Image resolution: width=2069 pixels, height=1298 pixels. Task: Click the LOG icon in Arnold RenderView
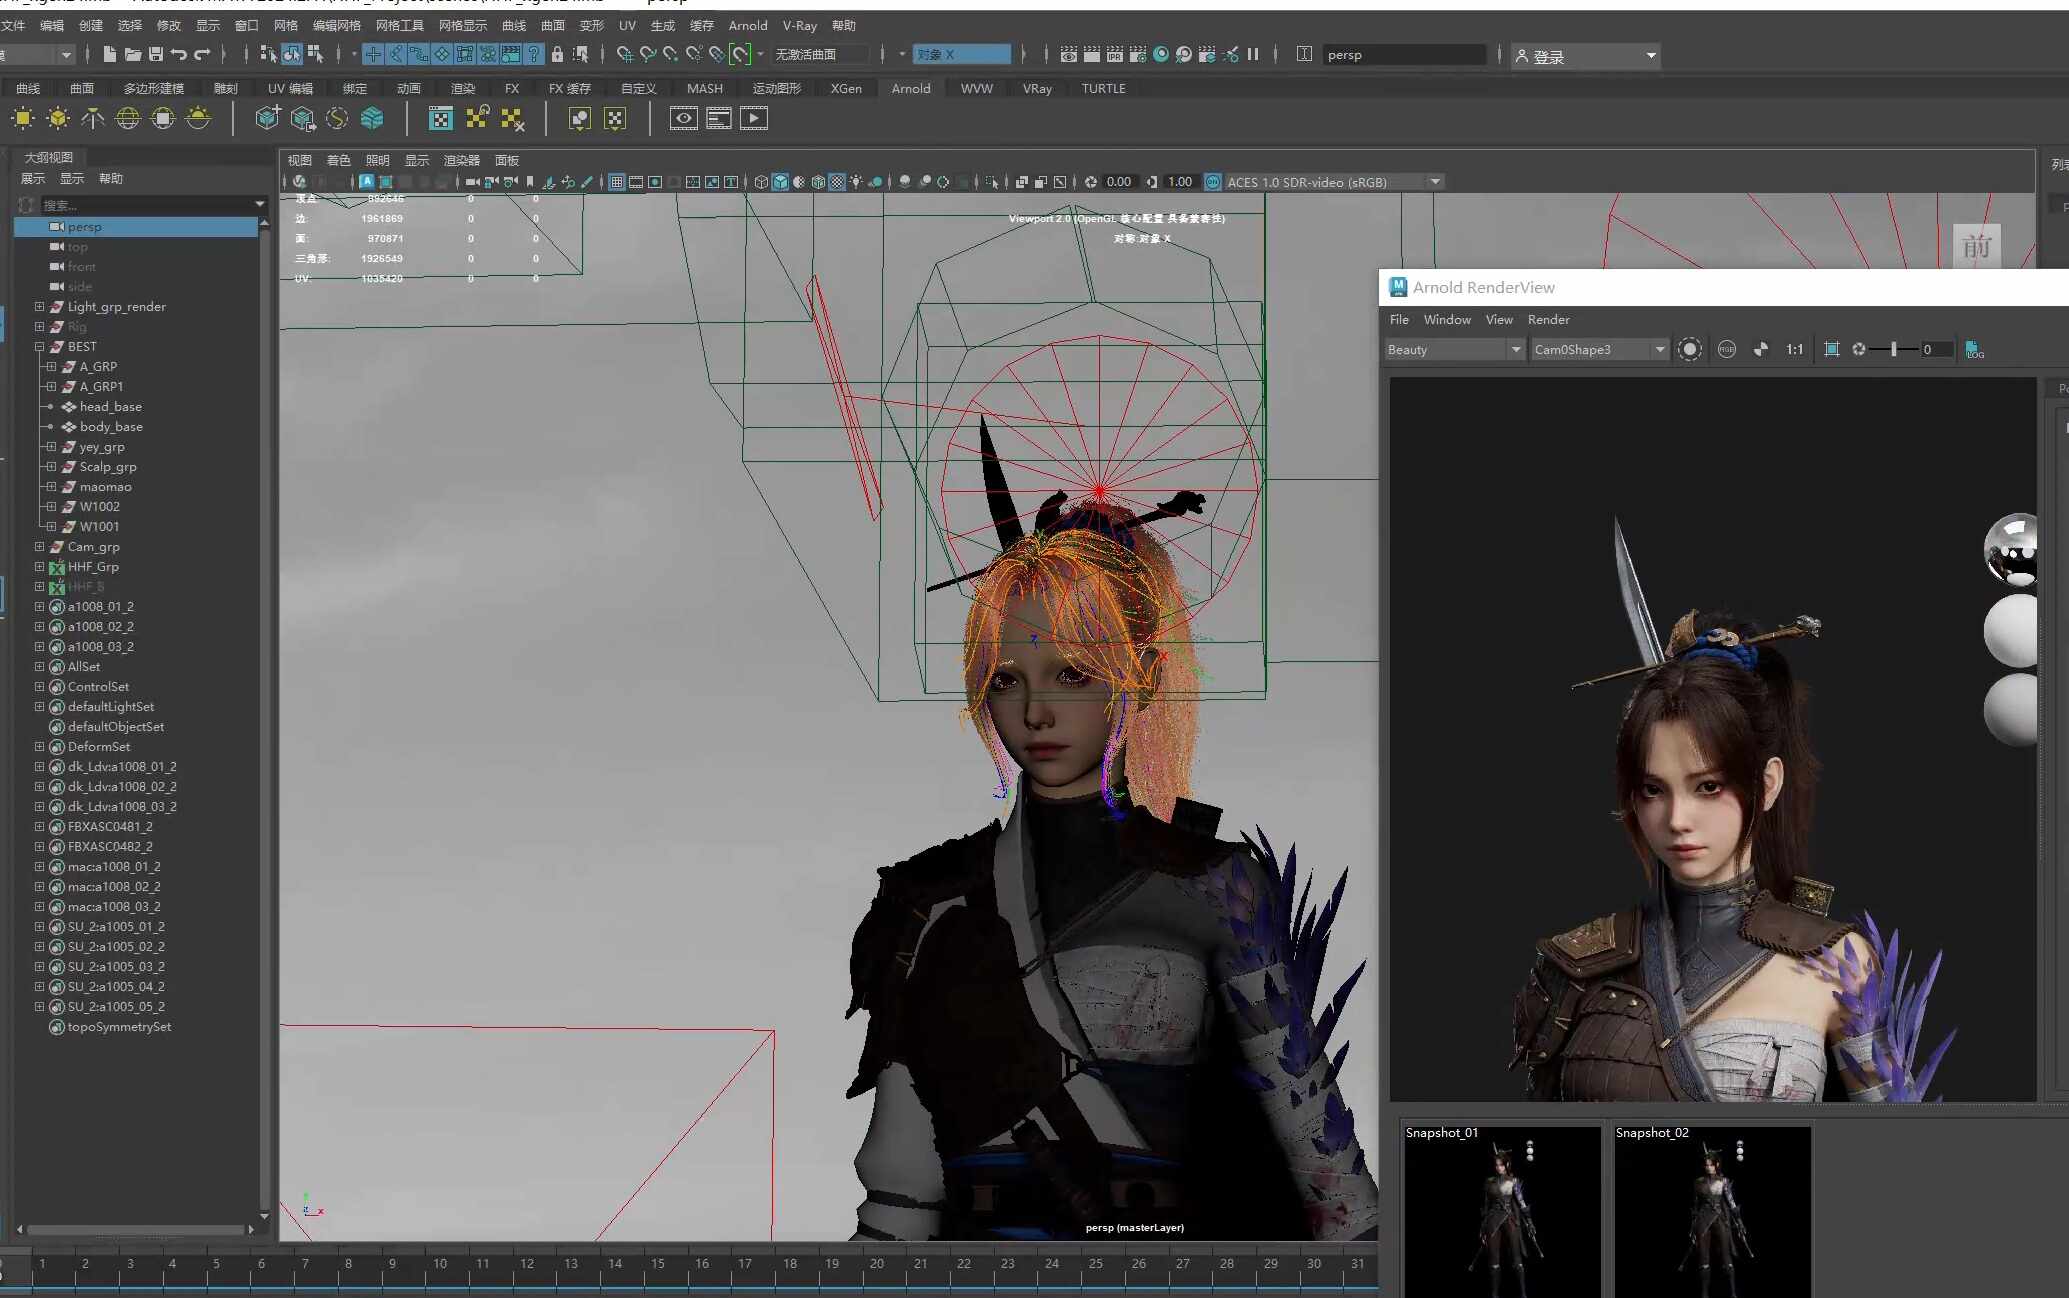1975,349
